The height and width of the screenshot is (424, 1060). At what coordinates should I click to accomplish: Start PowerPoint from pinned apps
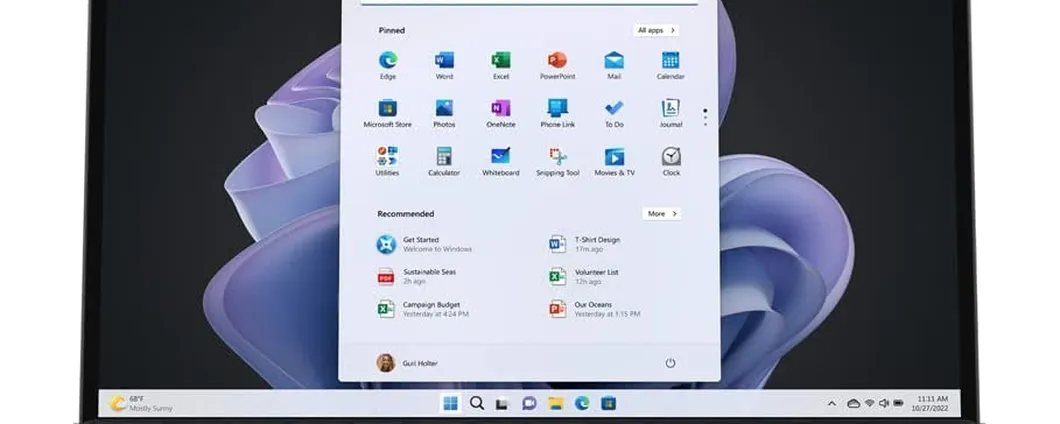(557, 66)
